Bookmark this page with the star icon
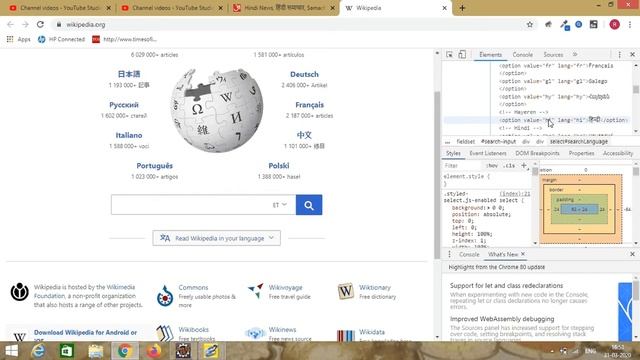Viewport: 640px width, 360px height. (x=529, y=24)
